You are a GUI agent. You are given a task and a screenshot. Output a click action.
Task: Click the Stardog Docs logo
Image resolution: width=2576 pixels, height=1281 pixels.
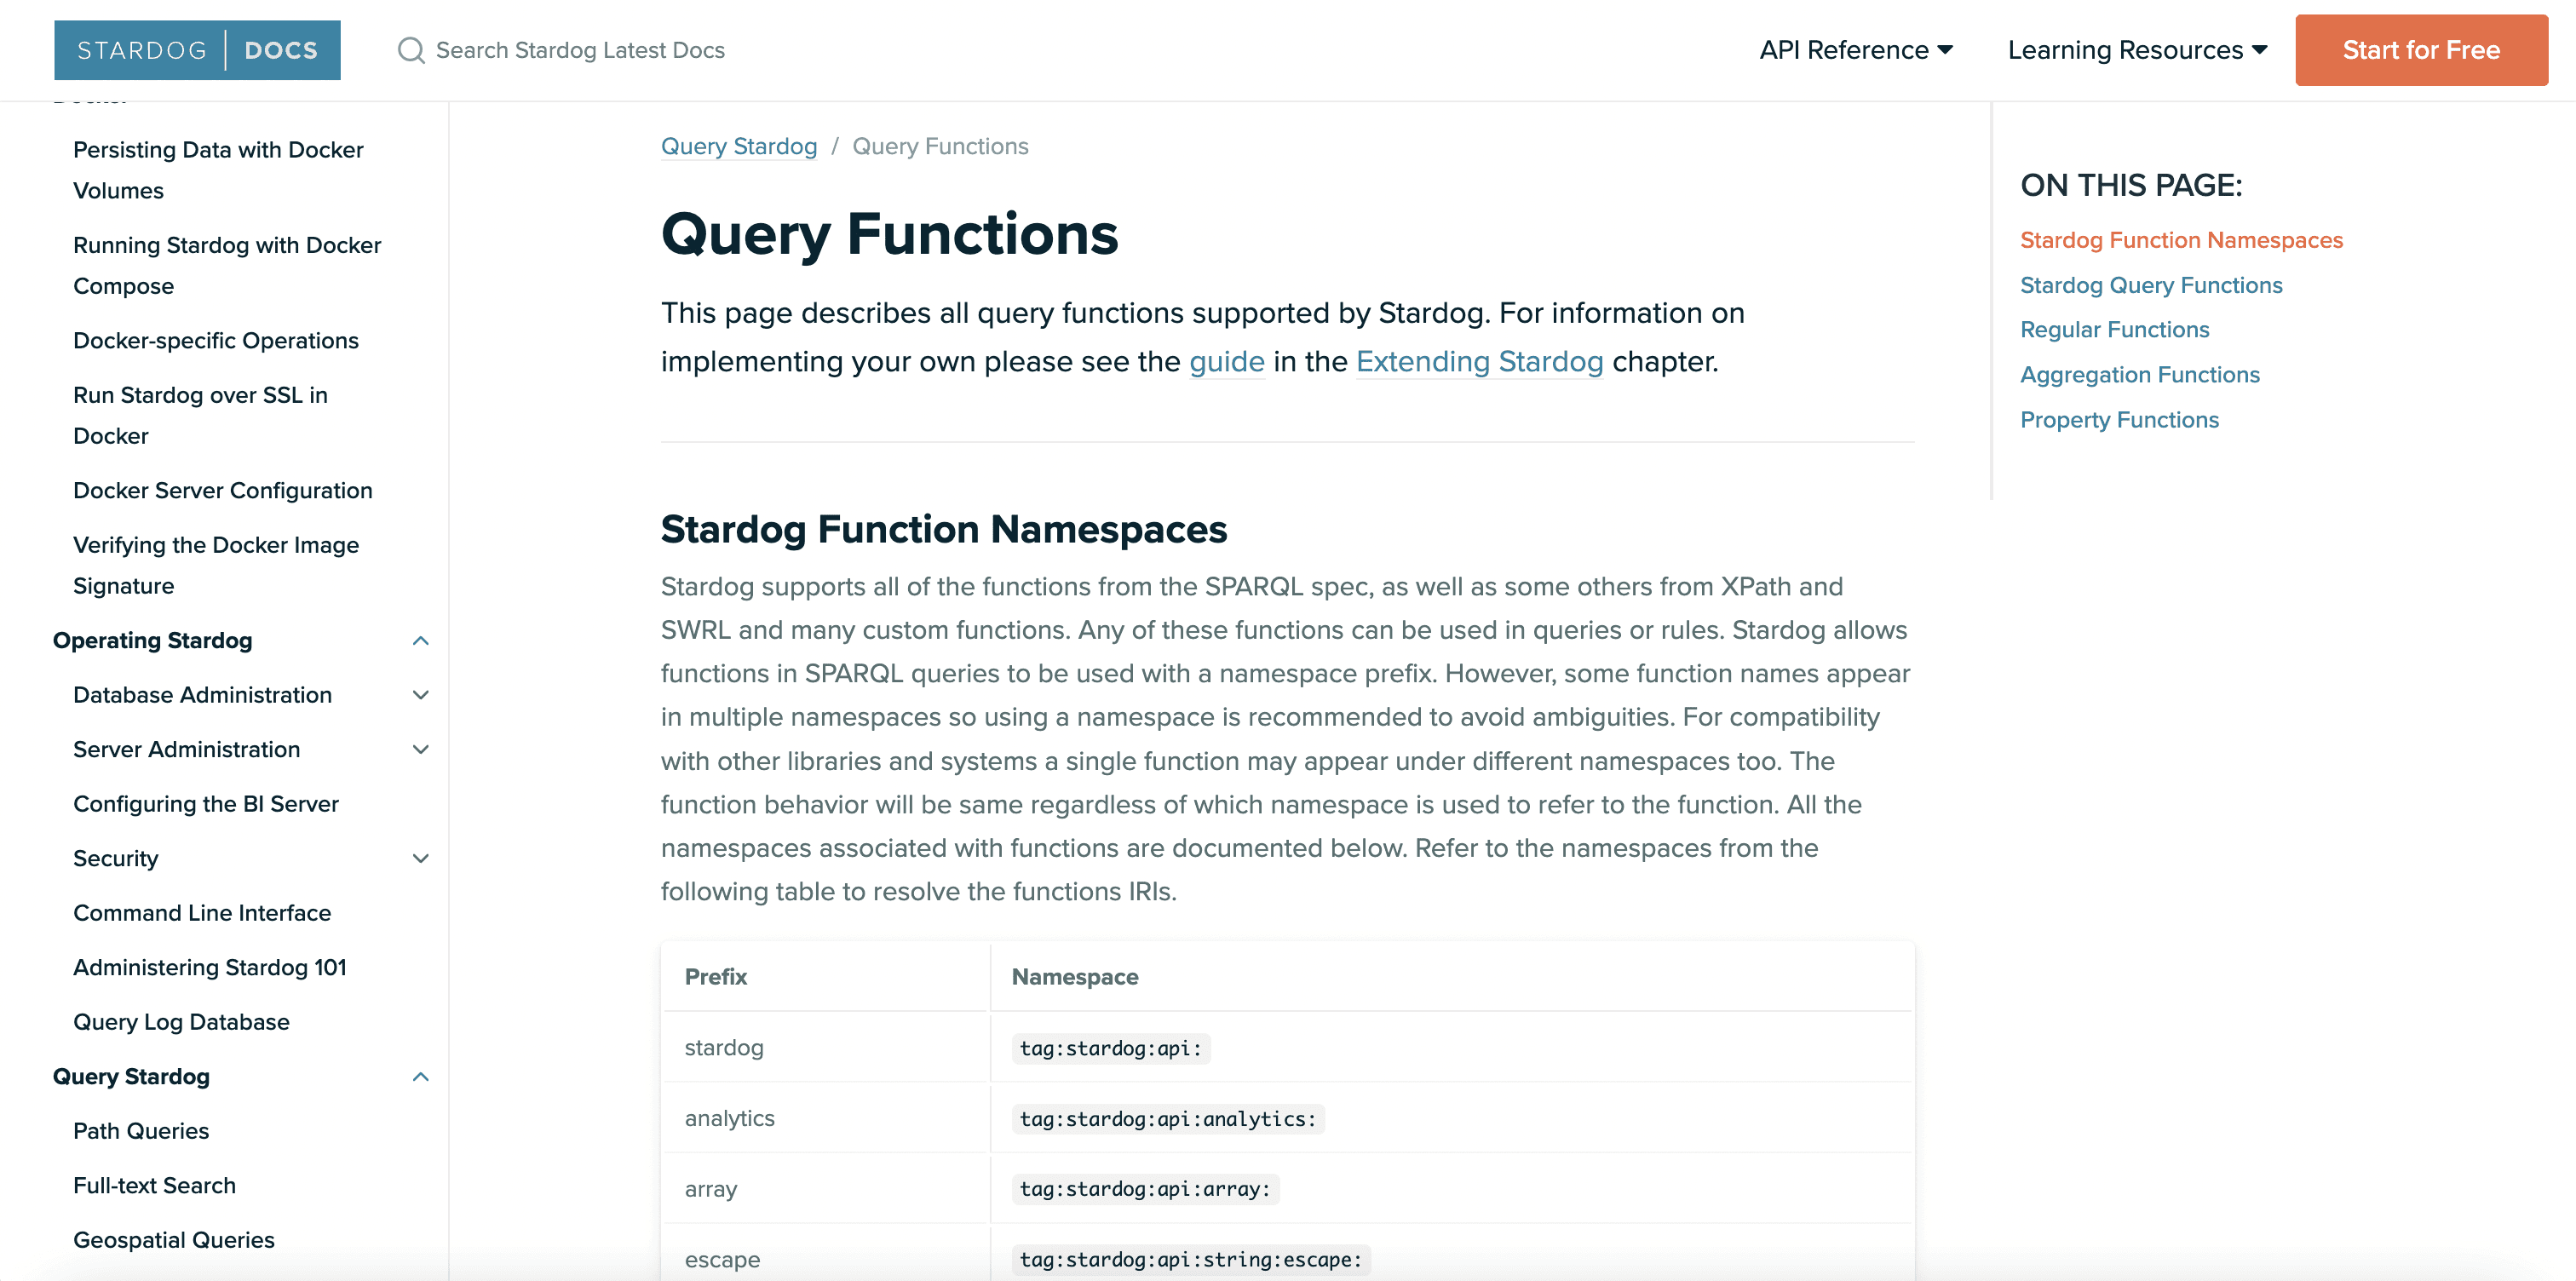coord(197,50)
